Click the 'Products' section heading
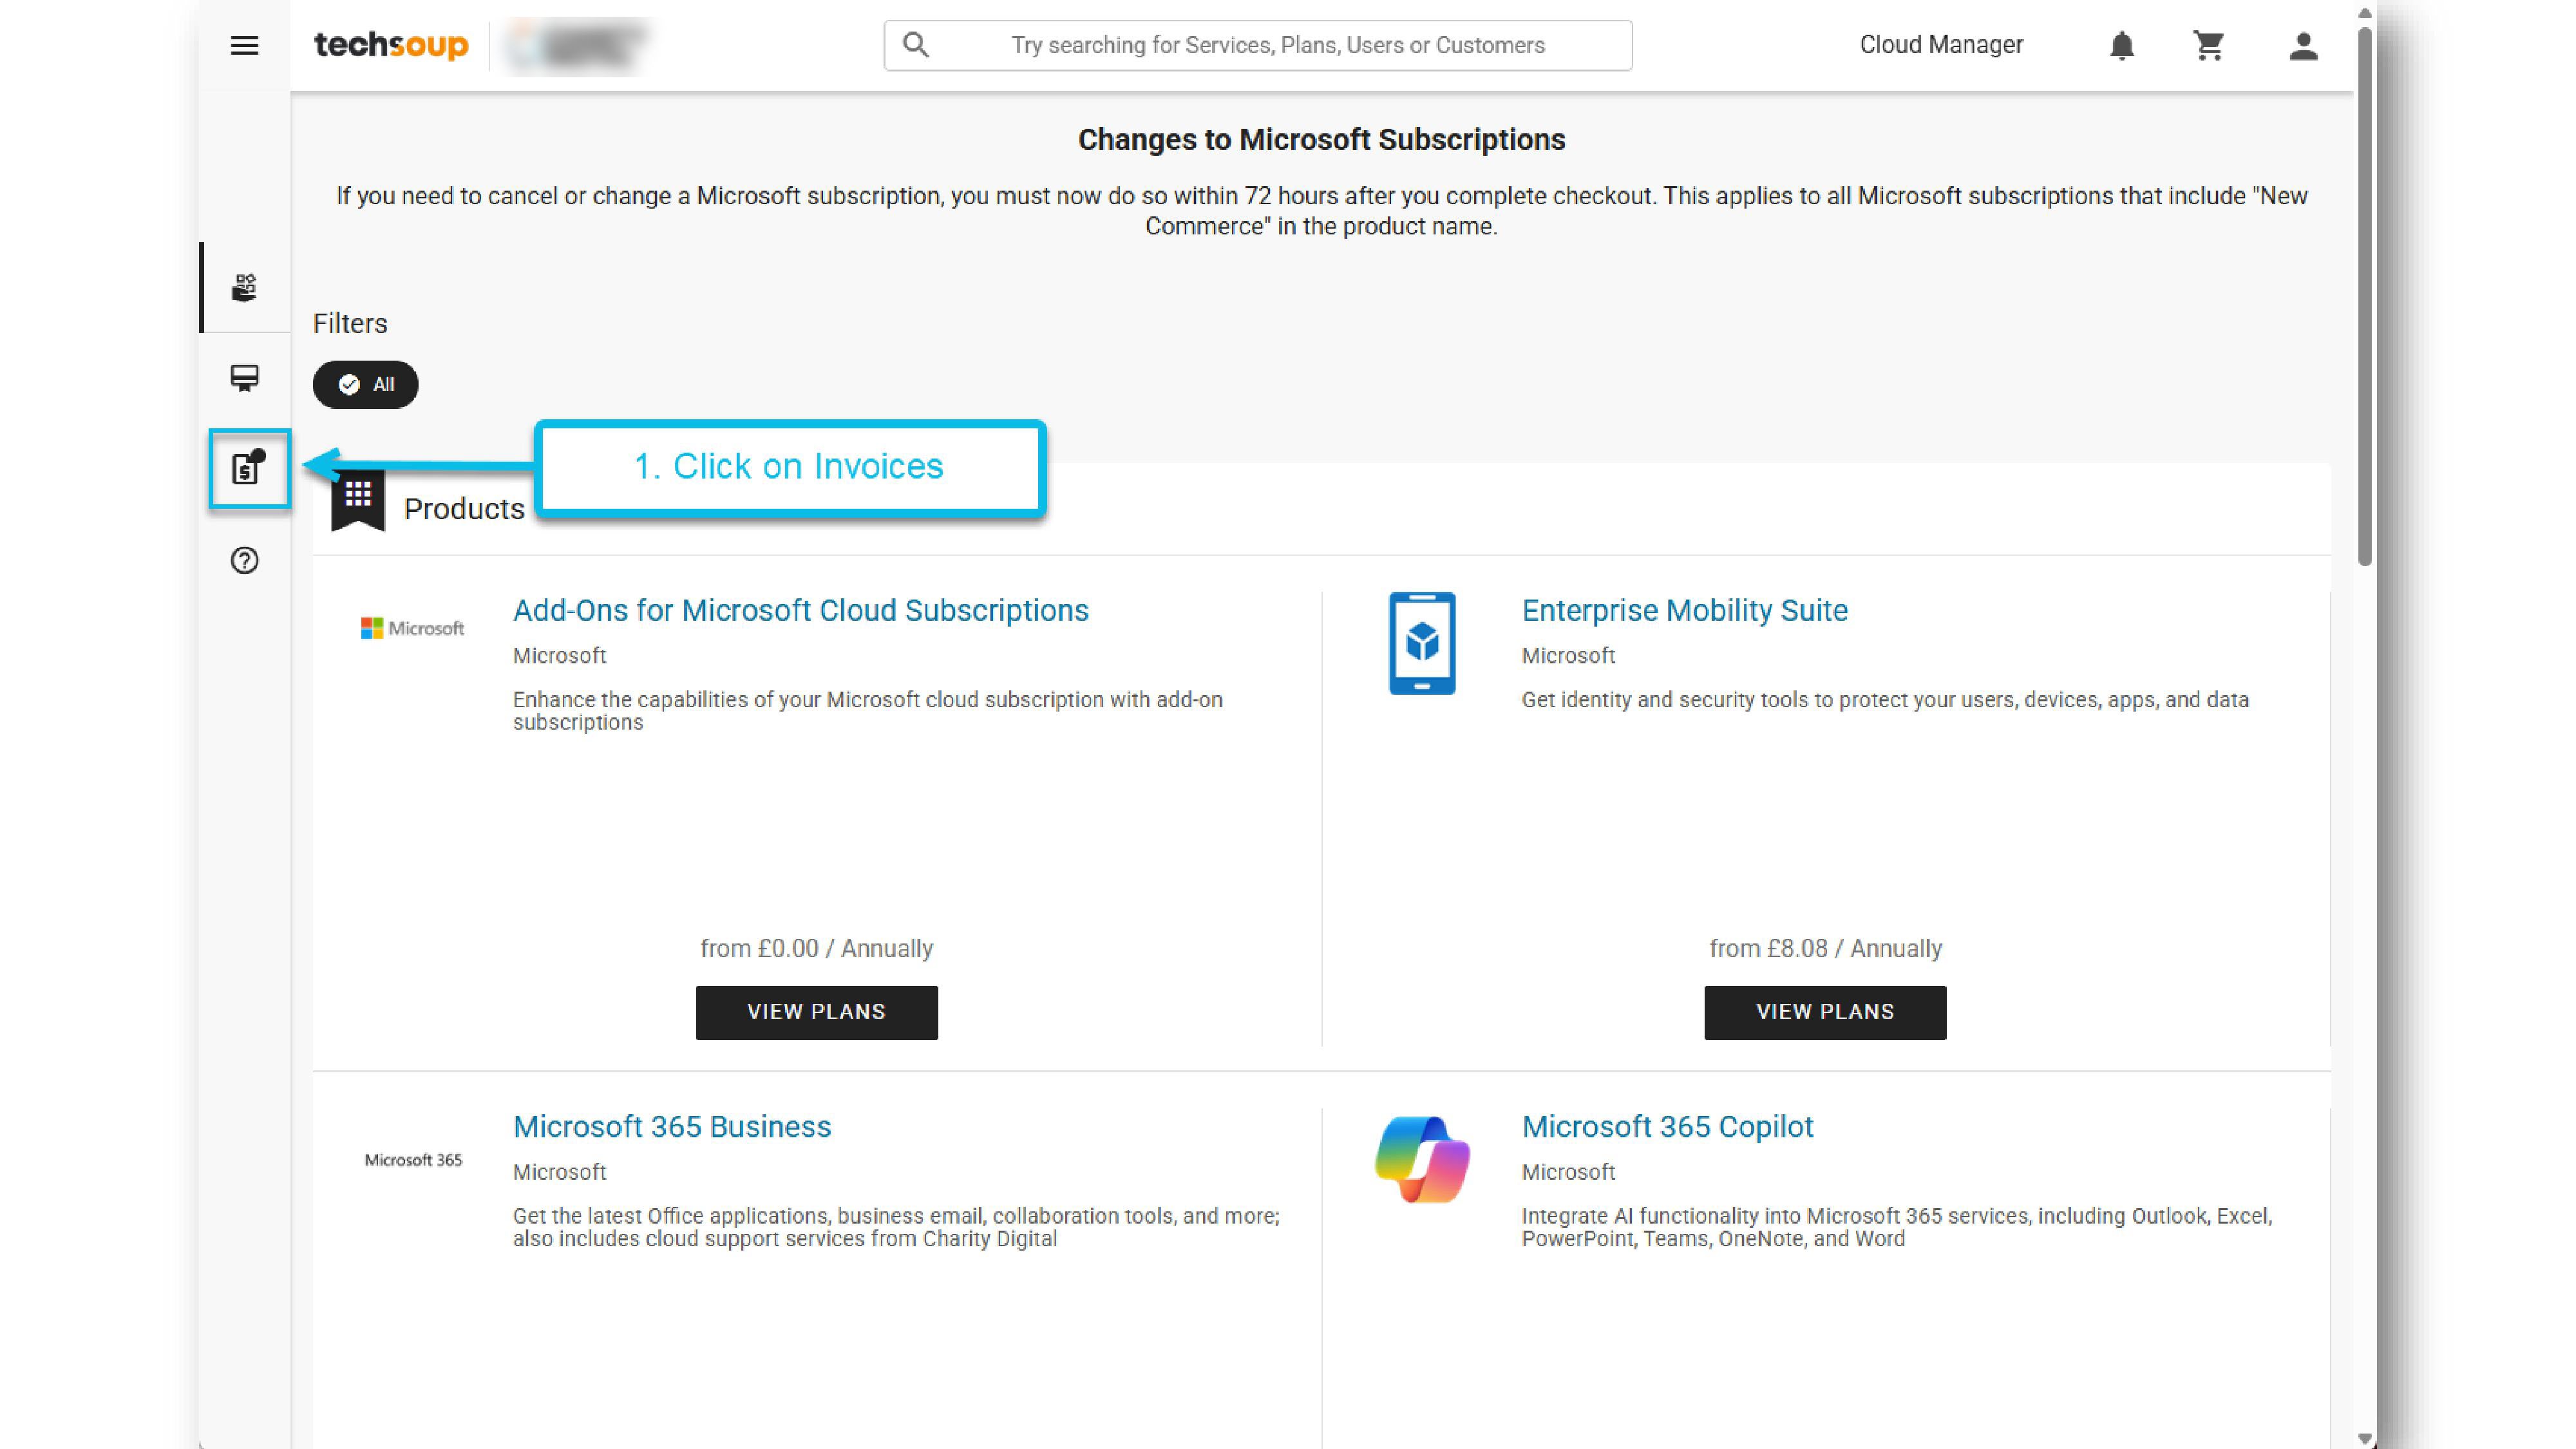 pos(464,509)
